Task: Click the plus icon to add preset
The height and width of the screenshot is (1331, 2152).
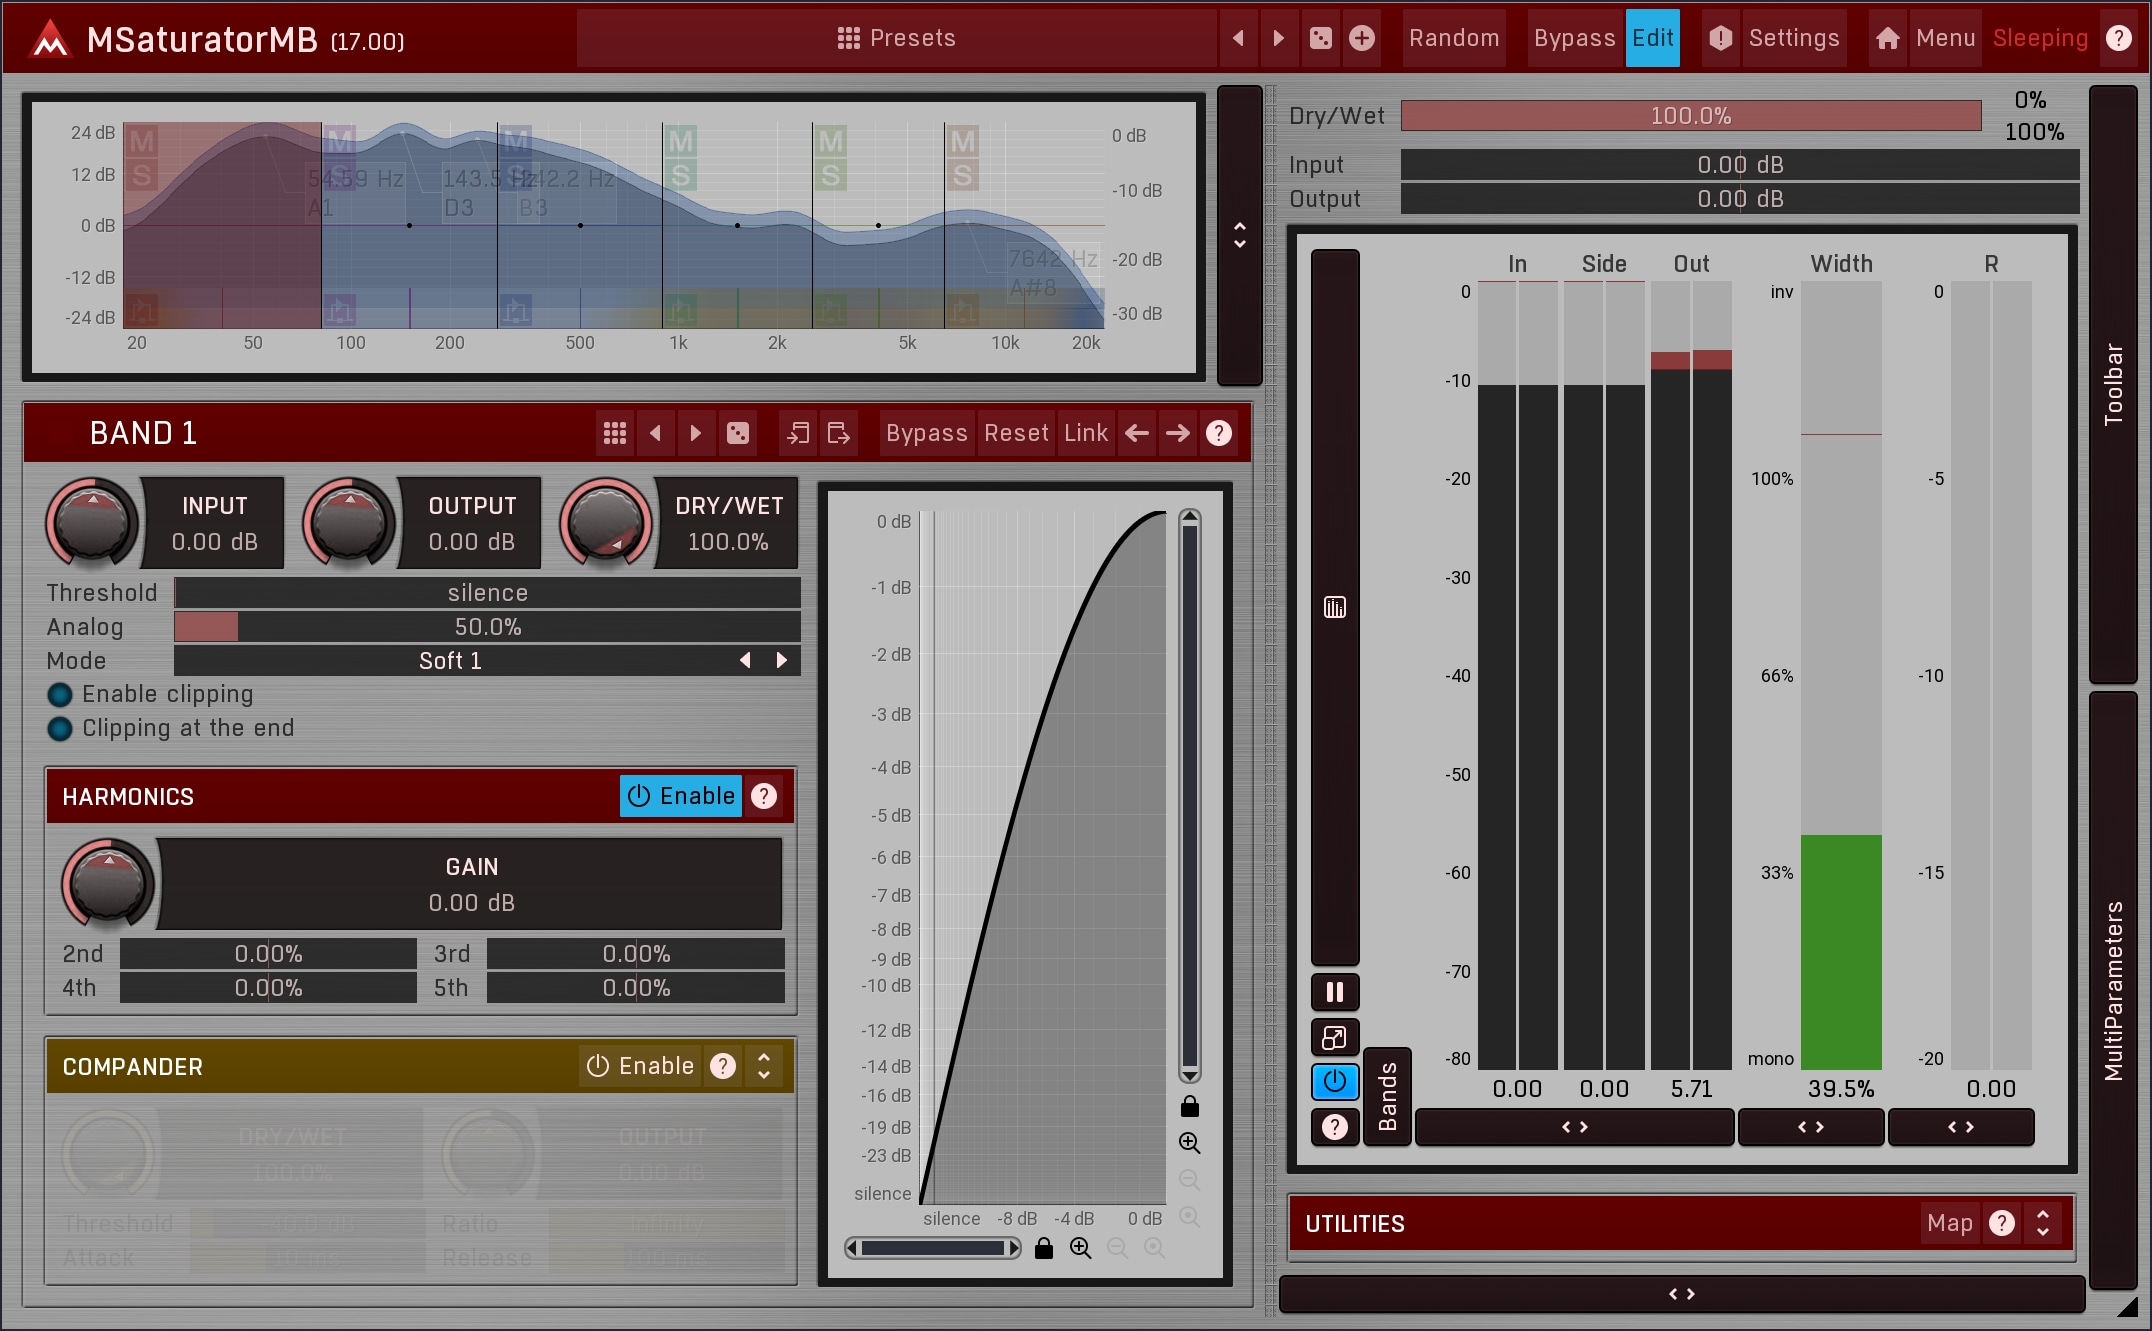Action: 1361,38
